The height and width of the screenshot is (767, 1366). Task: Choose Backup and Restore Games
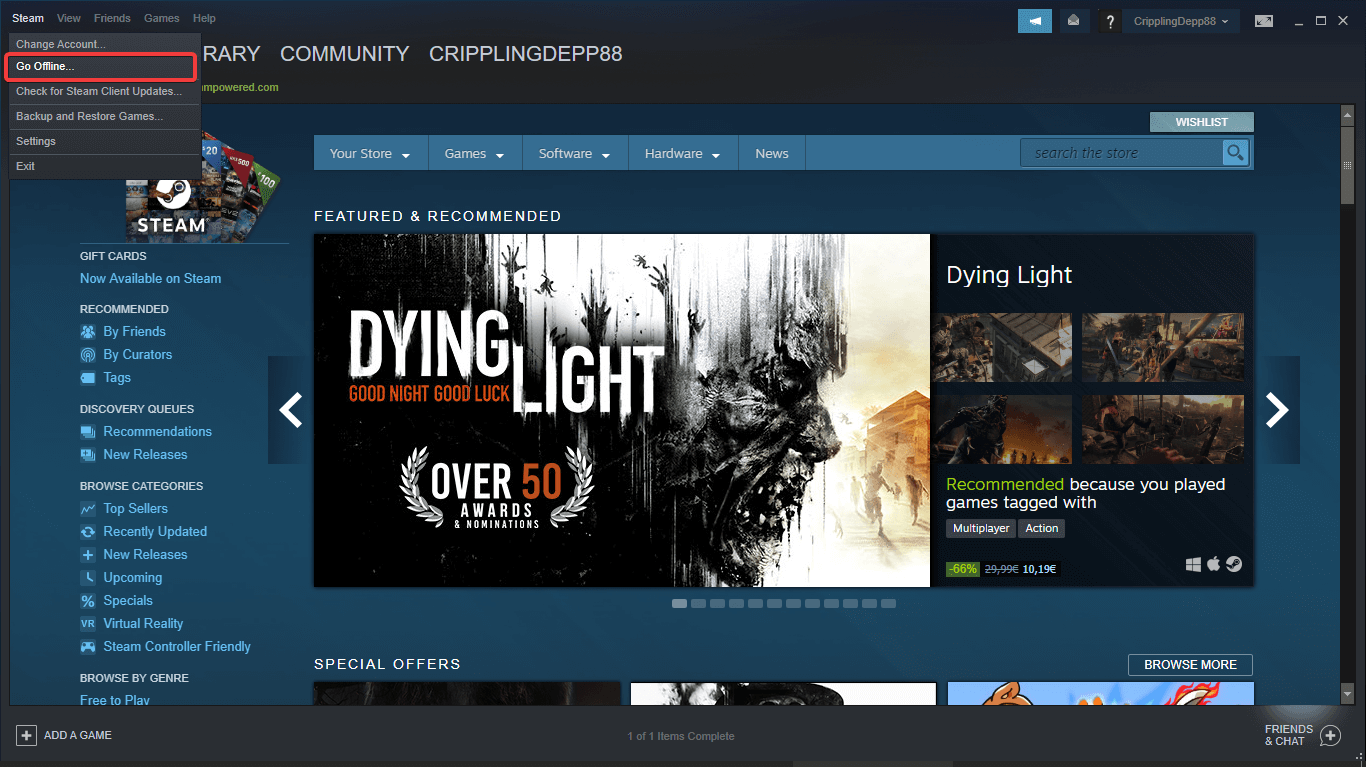click(x=104, y=116)
